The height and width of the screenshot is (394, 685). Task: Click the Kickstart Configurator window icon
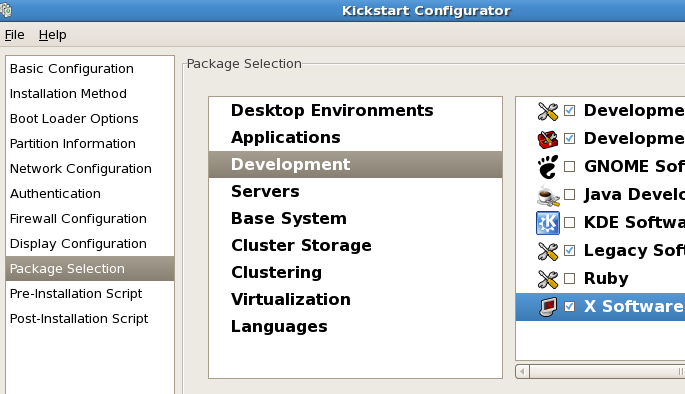pos(6,10)
